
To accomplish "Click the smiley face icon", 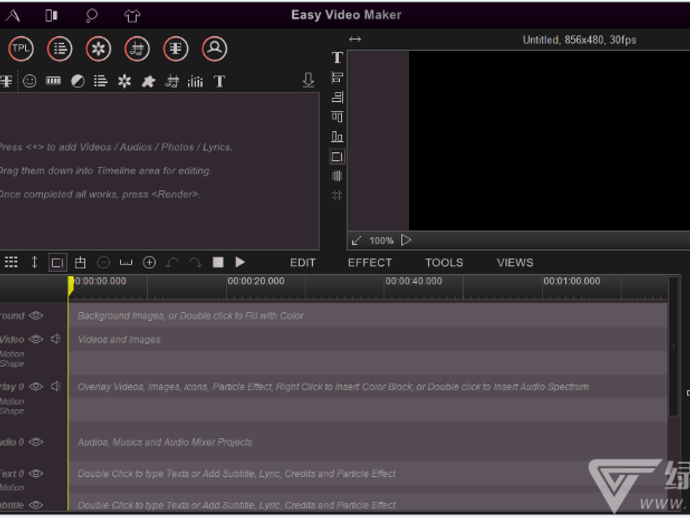I will click(x=29, y=81).
